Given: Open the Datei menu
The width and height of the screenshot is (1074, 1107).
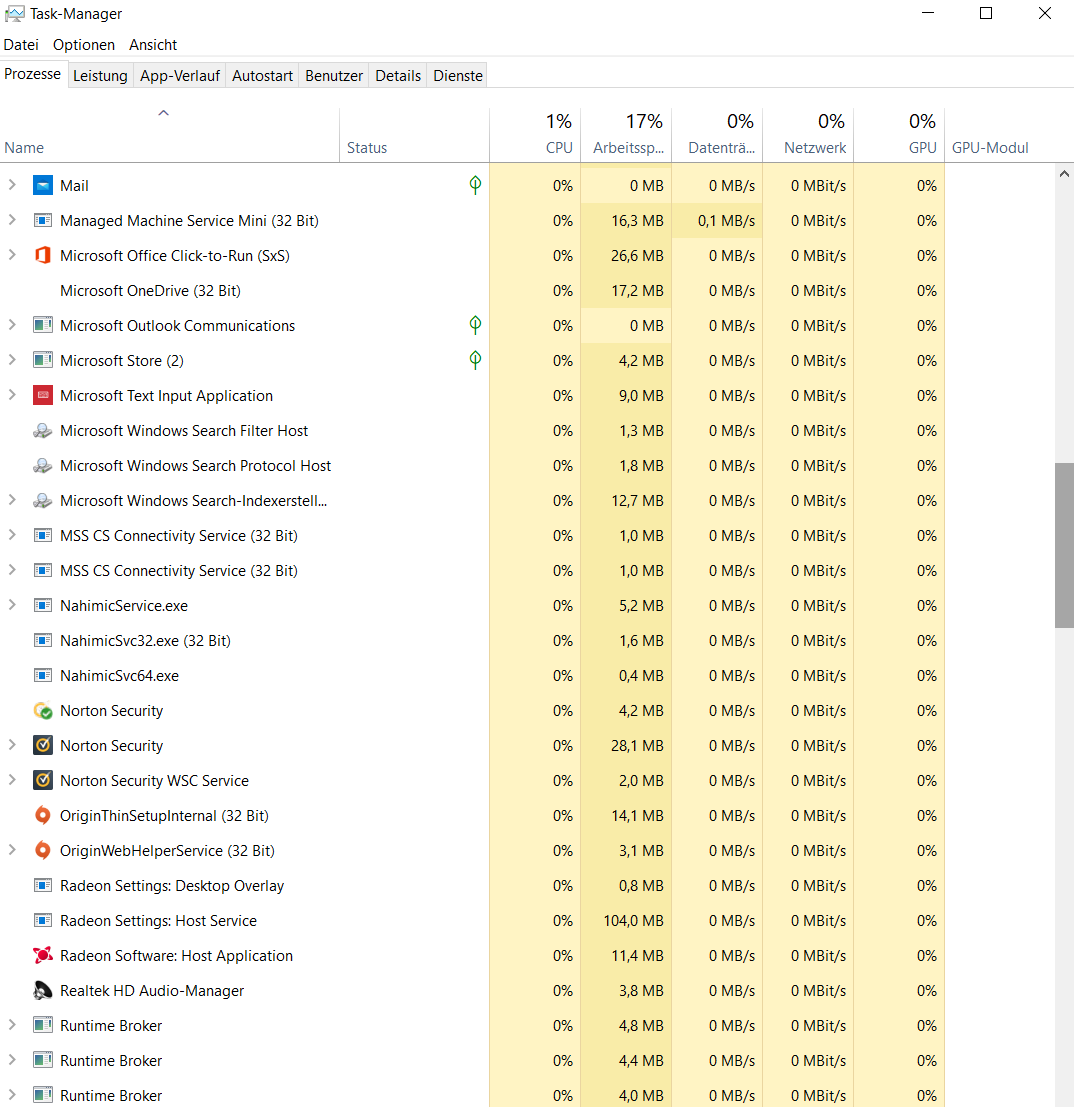Looking at the screenshot, I should click(x=21, y=44).
